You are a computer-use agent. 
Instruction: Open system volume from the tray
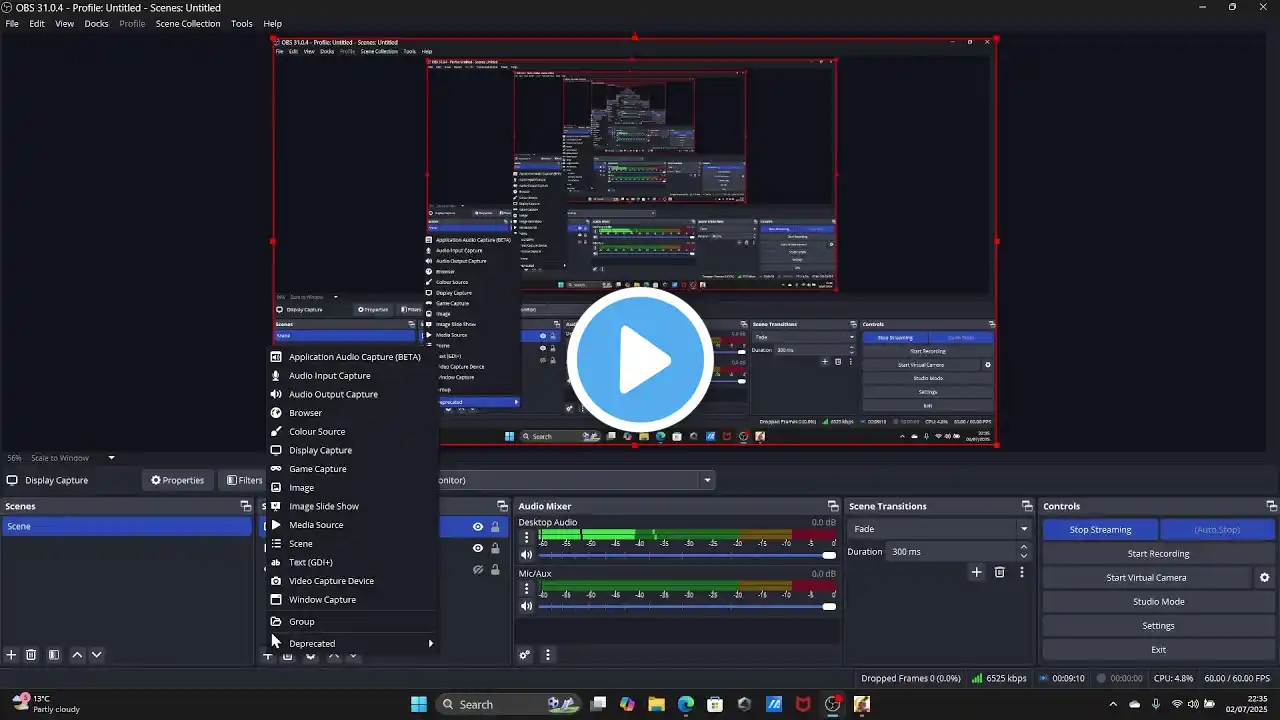click(1193, 704)
